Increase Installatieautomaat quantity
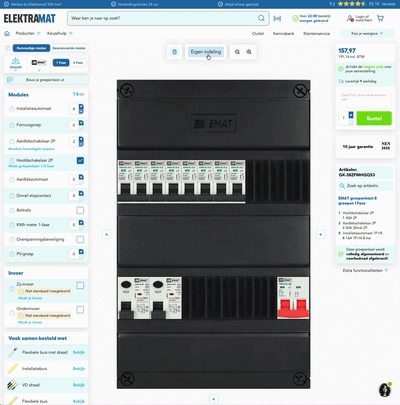The width and height of the screenshot is (400, 405). 81,106
